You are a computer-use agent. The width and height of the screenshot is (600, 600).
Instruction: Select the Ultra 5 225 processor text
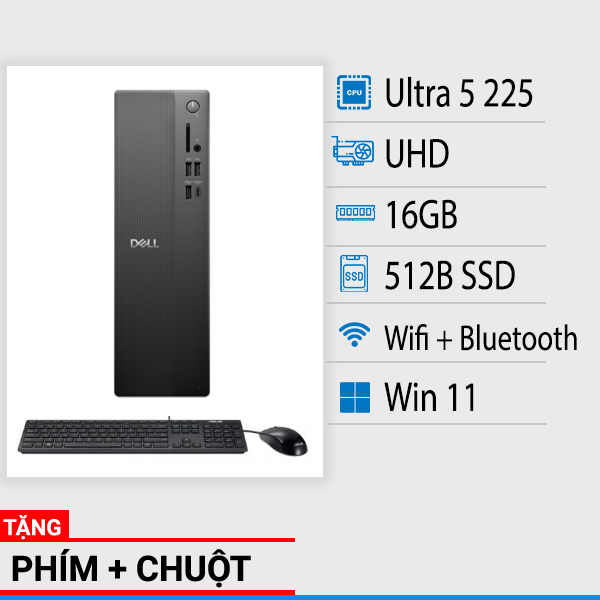pyautogui.click(x=458, y=93)
